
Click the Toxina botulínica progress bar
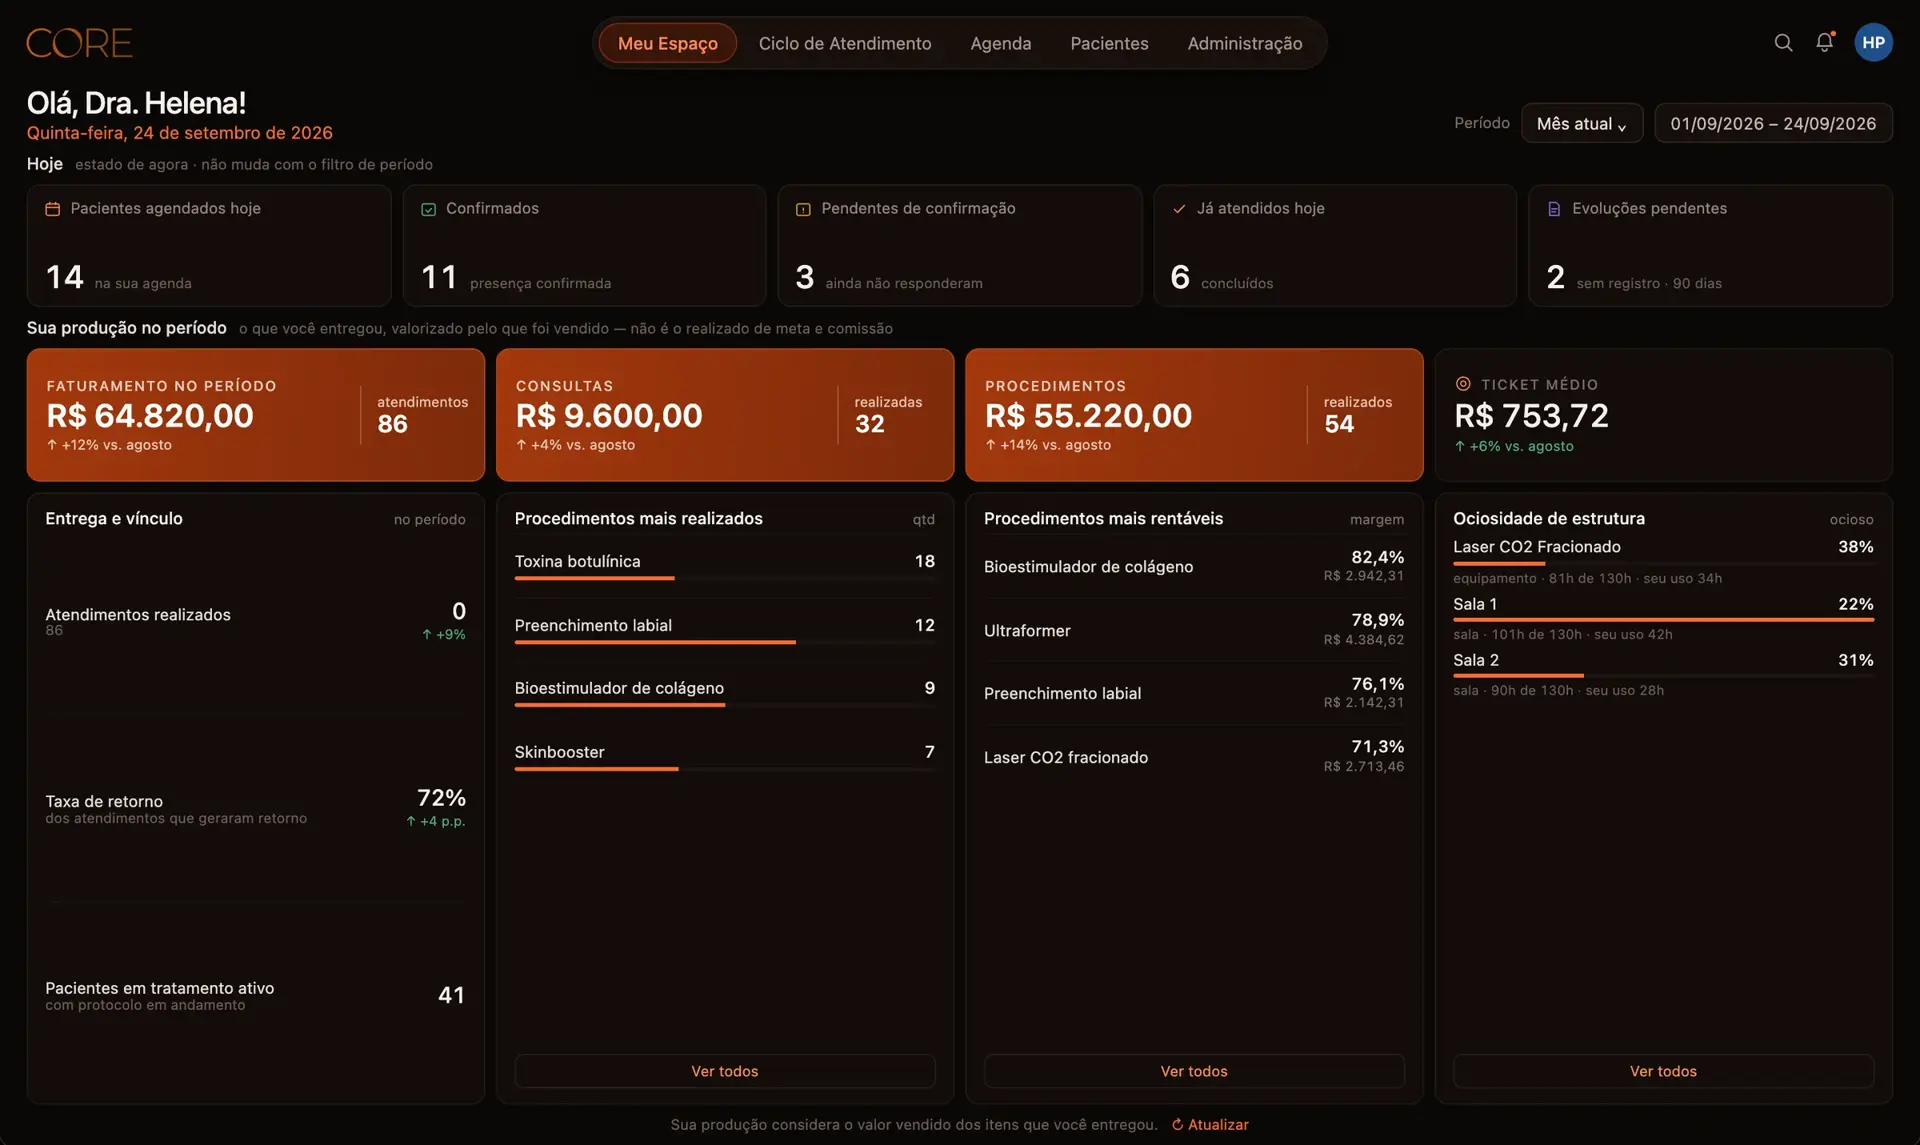(x=724, y=578)
